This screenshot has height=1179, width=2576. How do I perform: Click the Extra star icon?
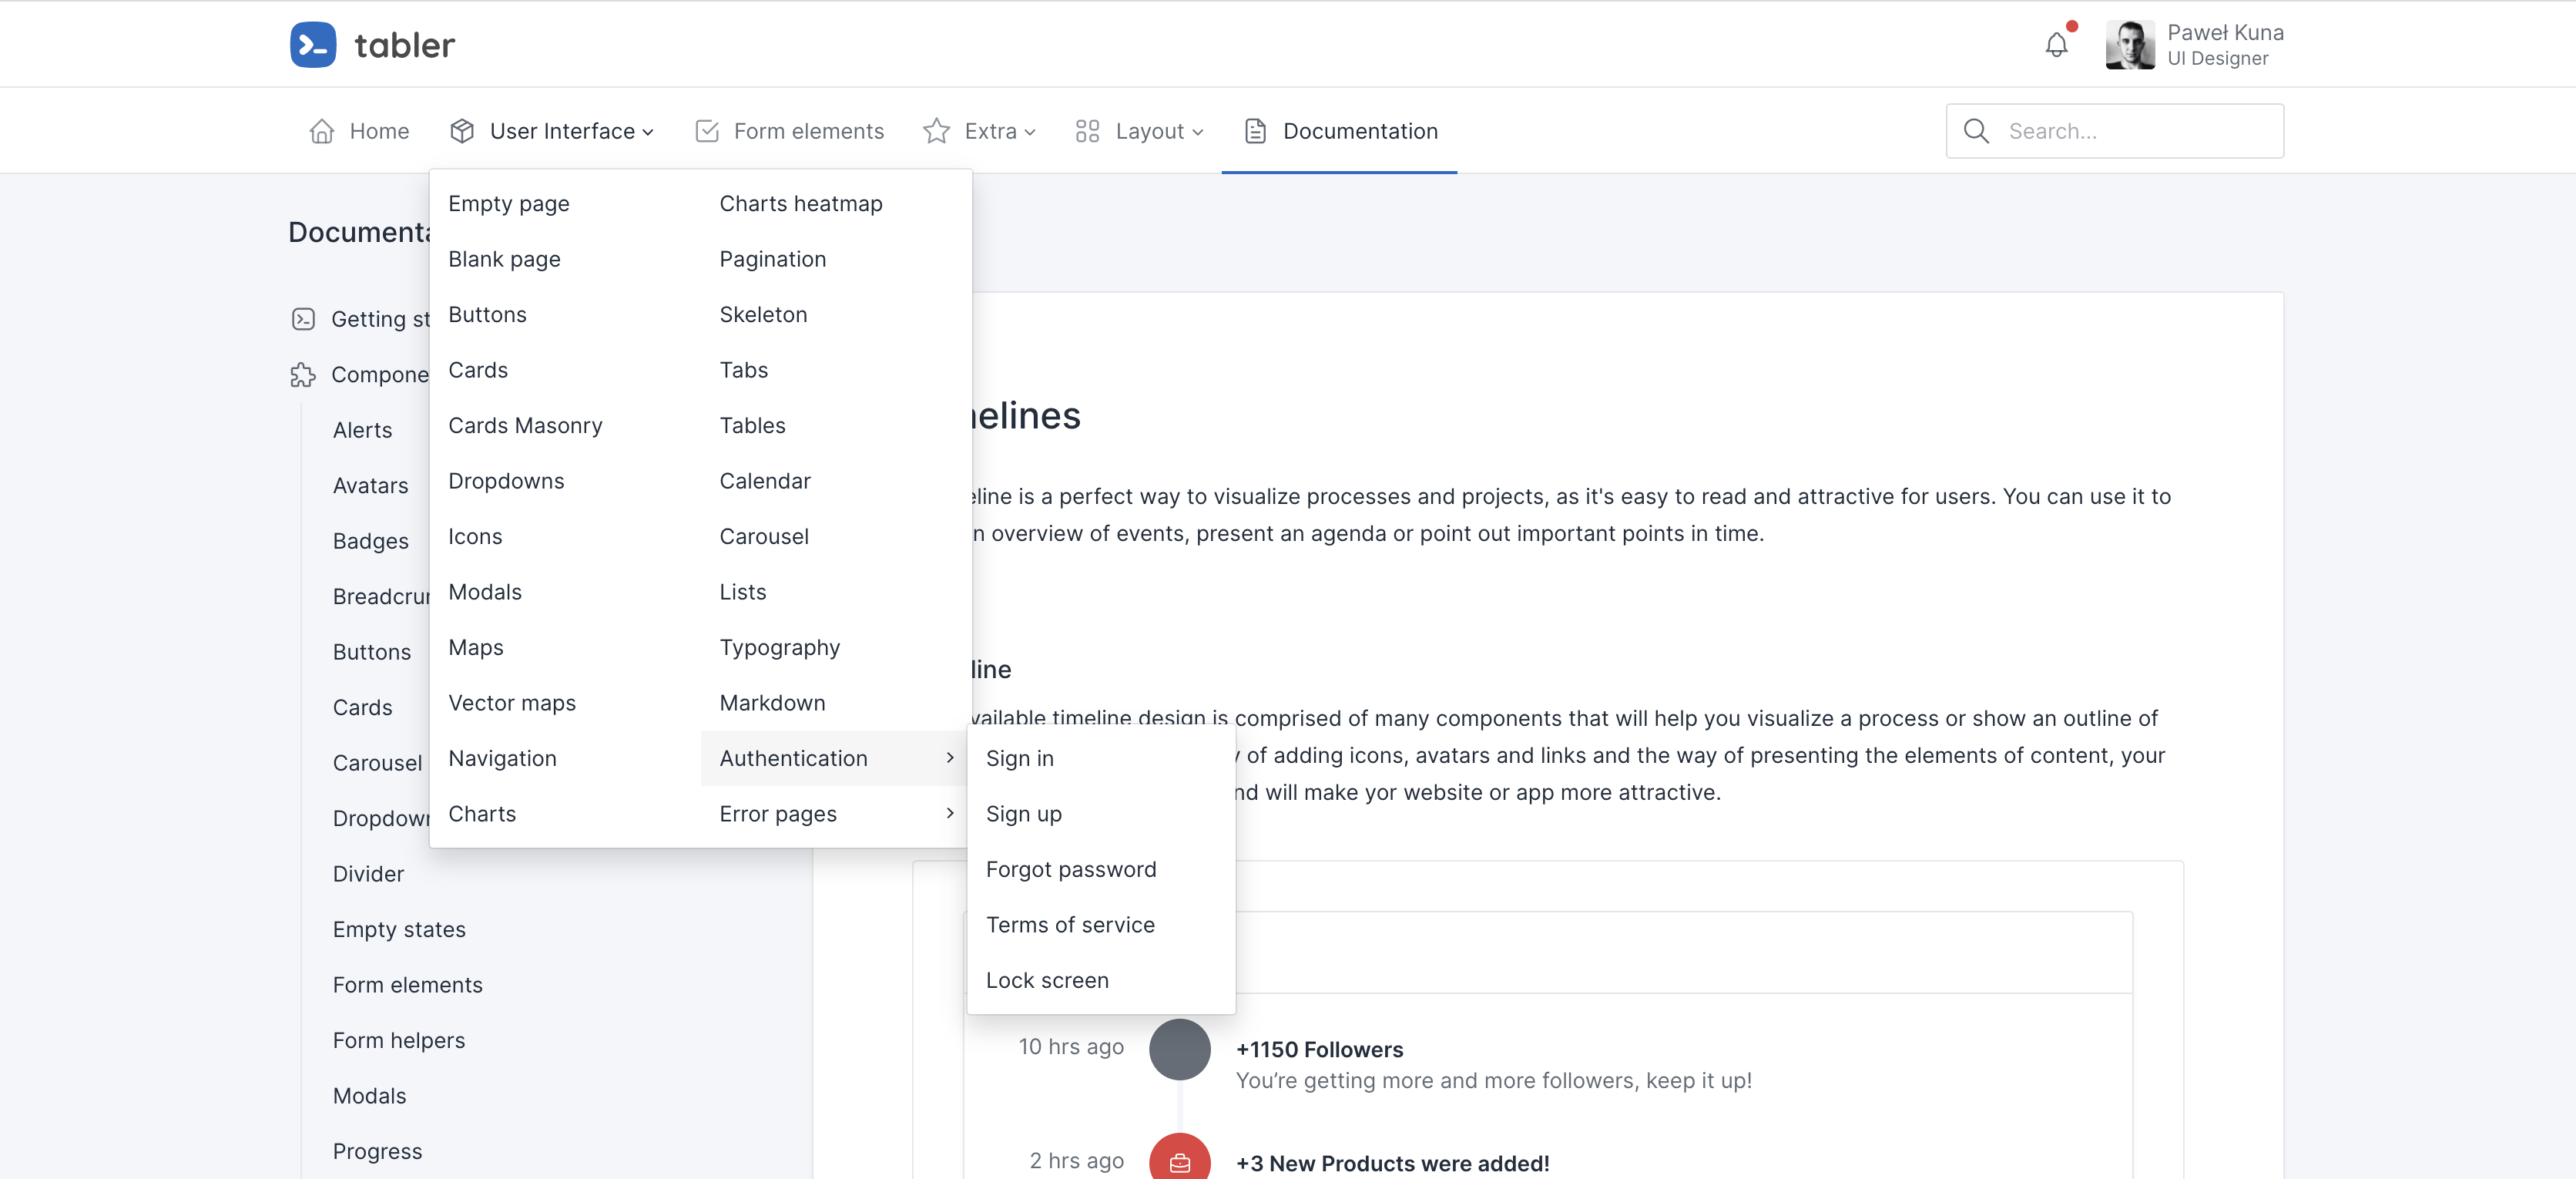[x=937, y=131]
